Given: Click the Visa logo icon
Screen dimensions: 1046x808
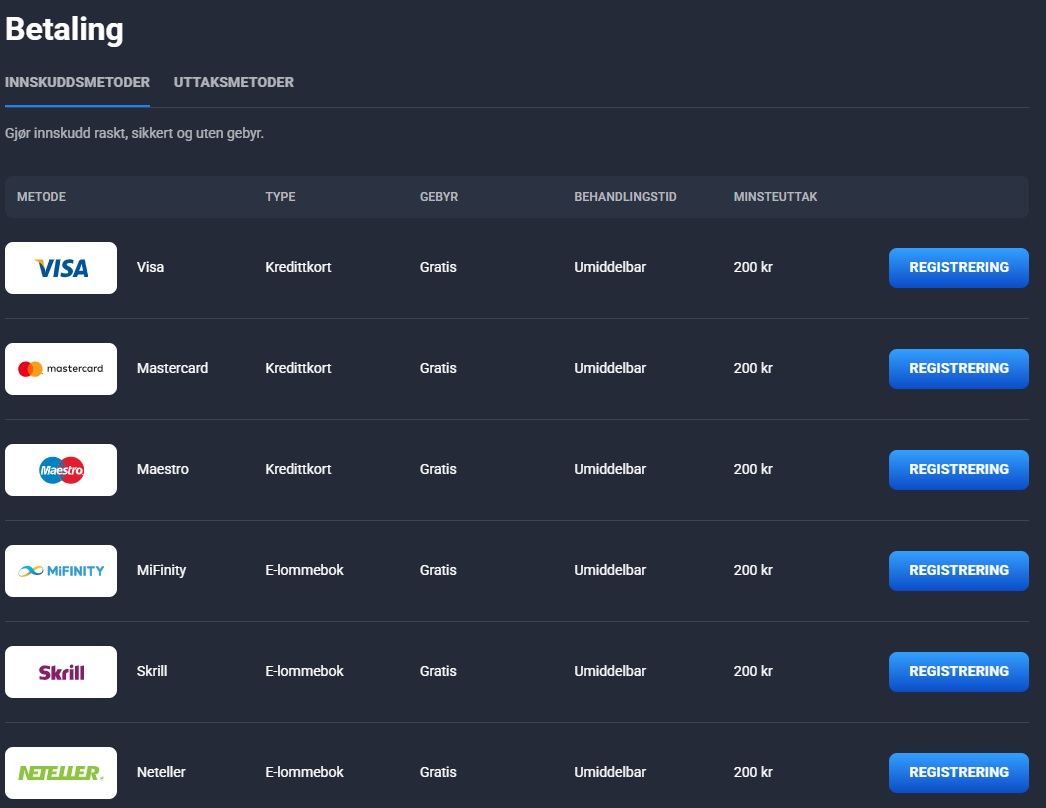Looking at the screenshot, I should click(x=61, y=268).
